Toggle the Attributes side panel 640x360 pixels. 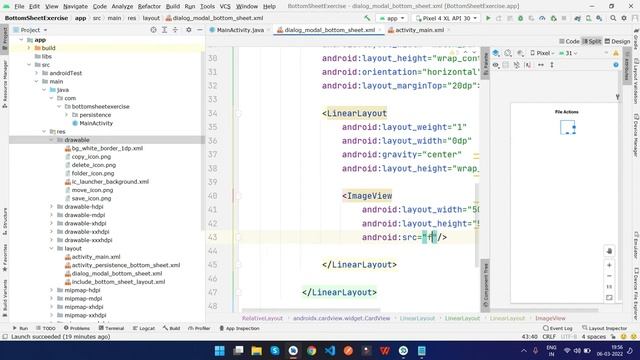tap(627, 67)
